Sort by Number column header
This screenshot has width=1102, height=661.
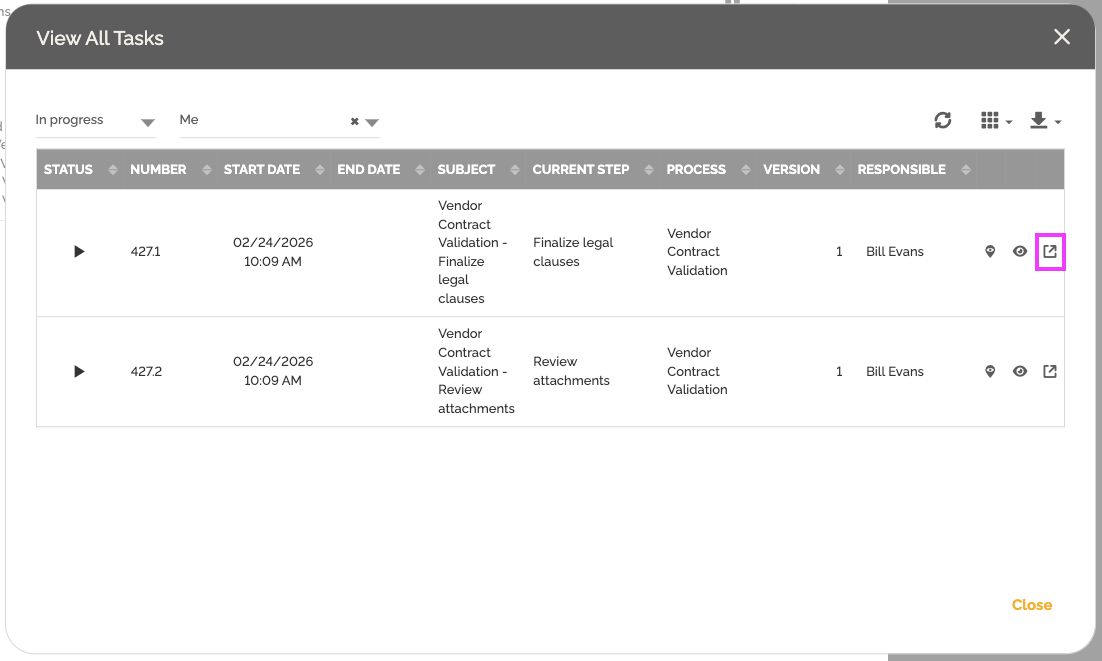coord(158,170)
